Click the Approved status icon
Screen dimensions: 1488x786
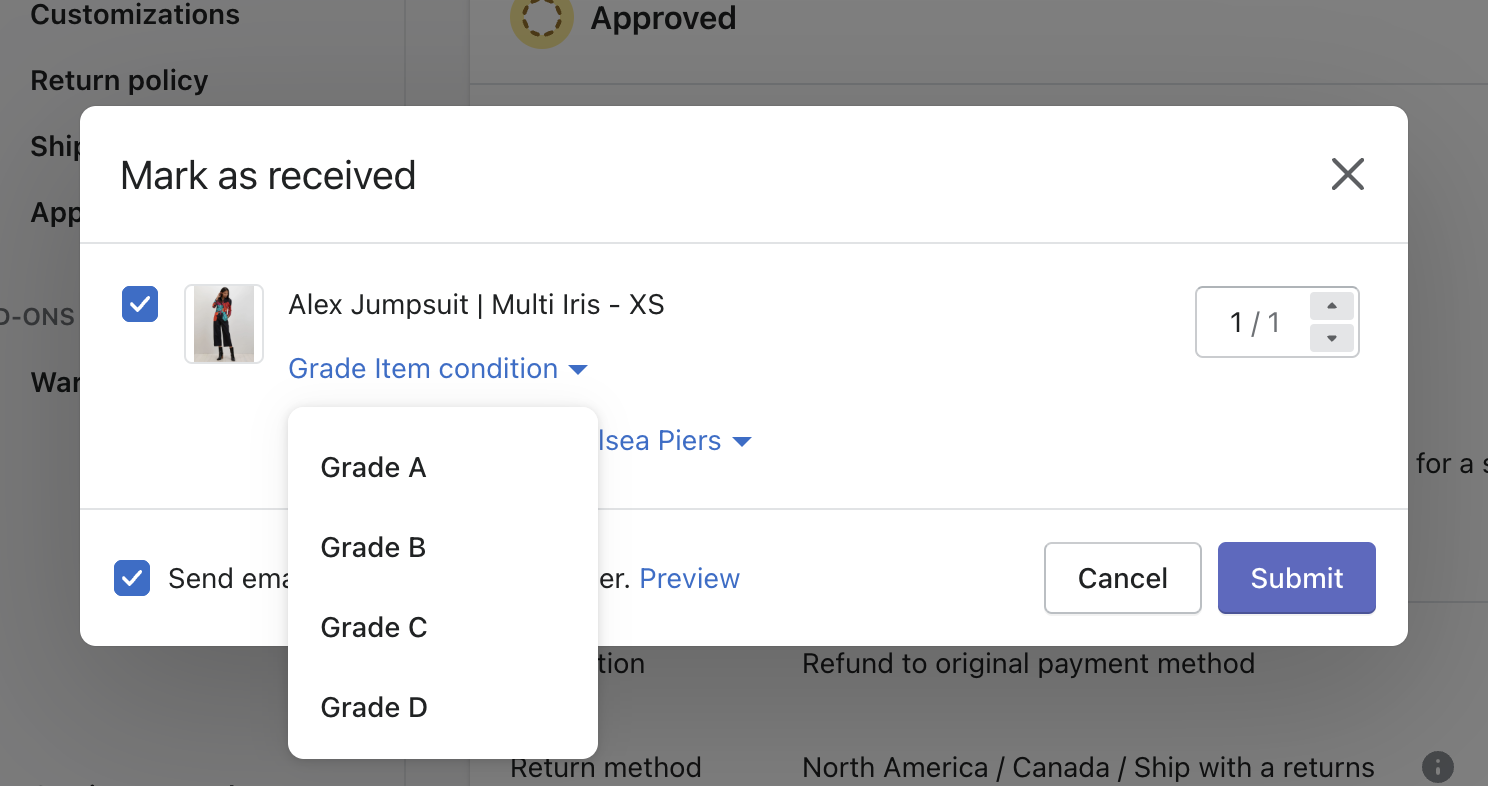541,19
